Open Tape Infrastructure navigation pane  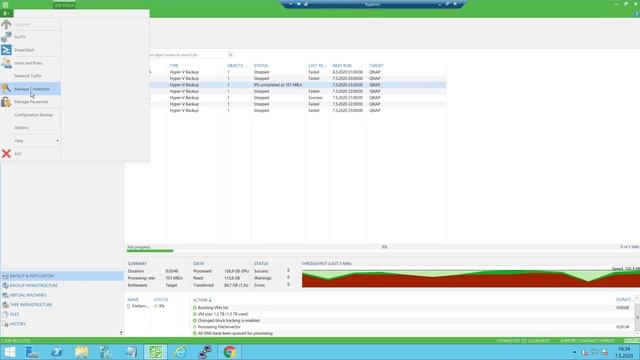pyautogui.click(x=62, y=305)
